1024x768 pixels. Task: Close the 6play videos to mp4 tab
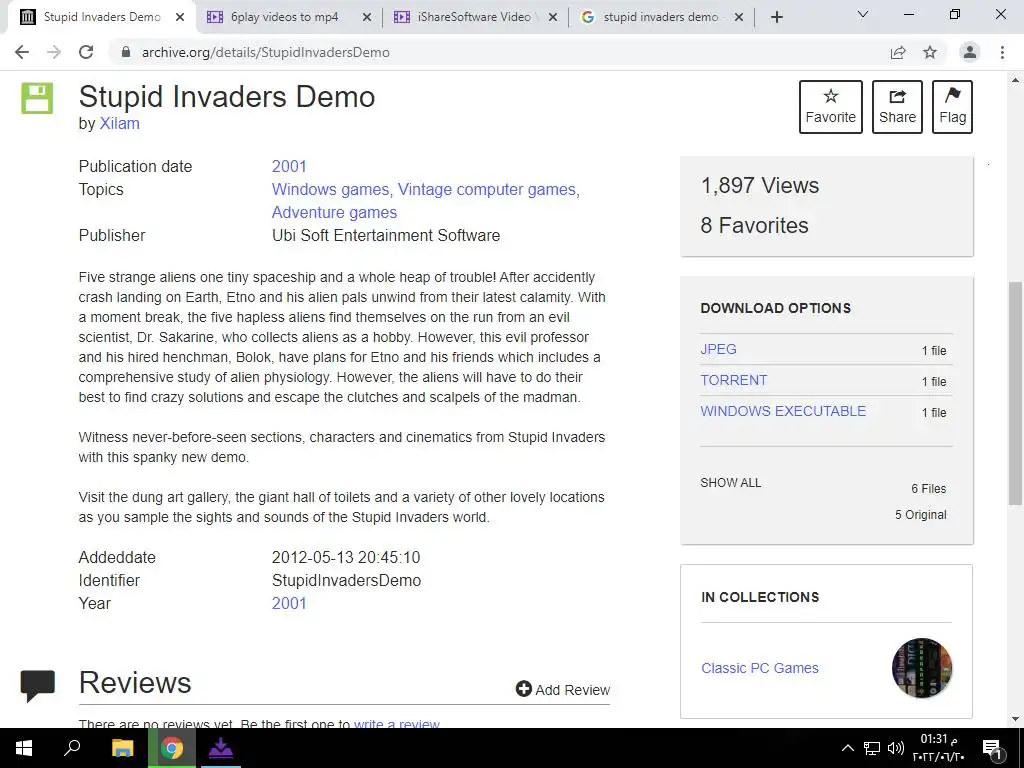coord(367,17)
